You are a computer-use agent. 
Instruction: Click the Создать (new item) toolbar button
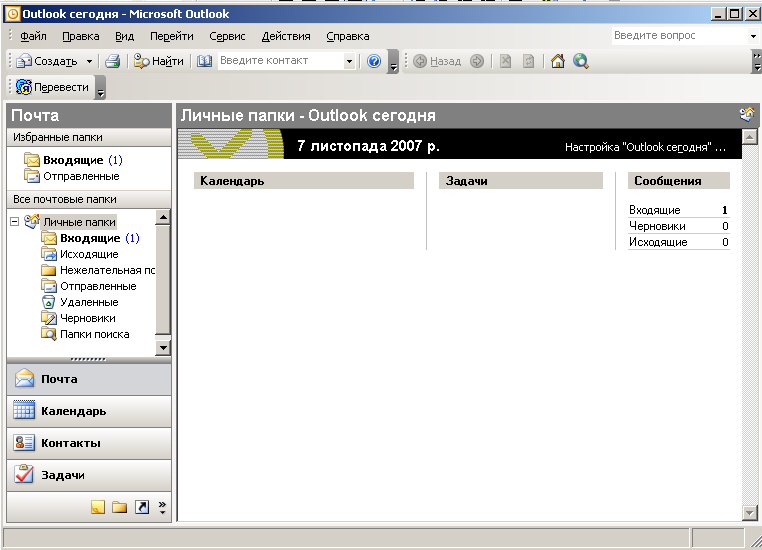point(47,61)
